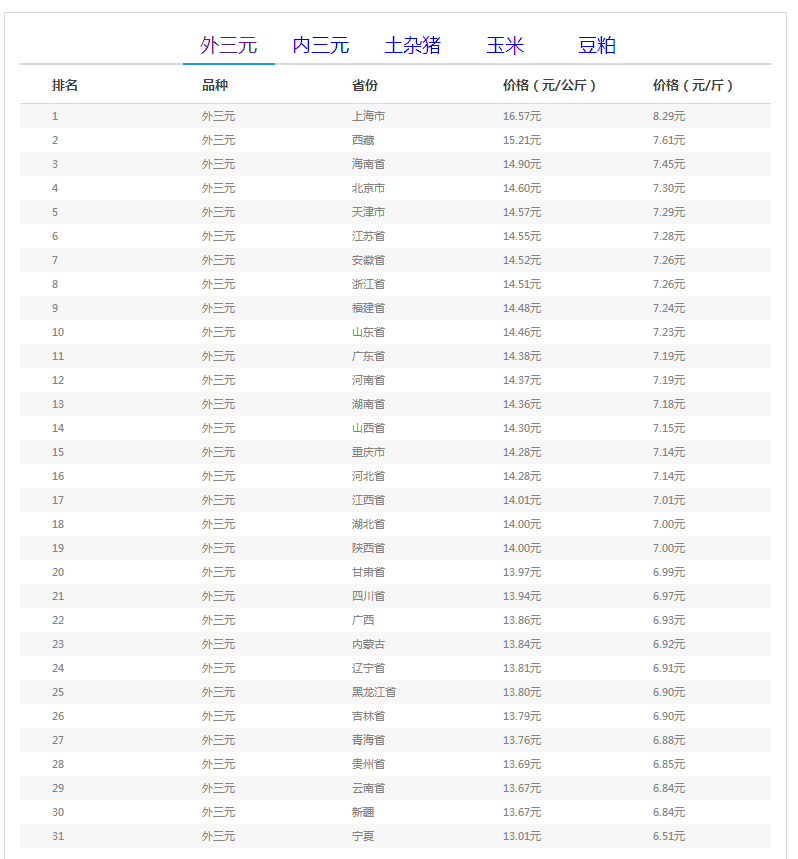Viewport: 798px width, 859px height.
Task: Select 上海市 in the province column
Action: [368, 116]
